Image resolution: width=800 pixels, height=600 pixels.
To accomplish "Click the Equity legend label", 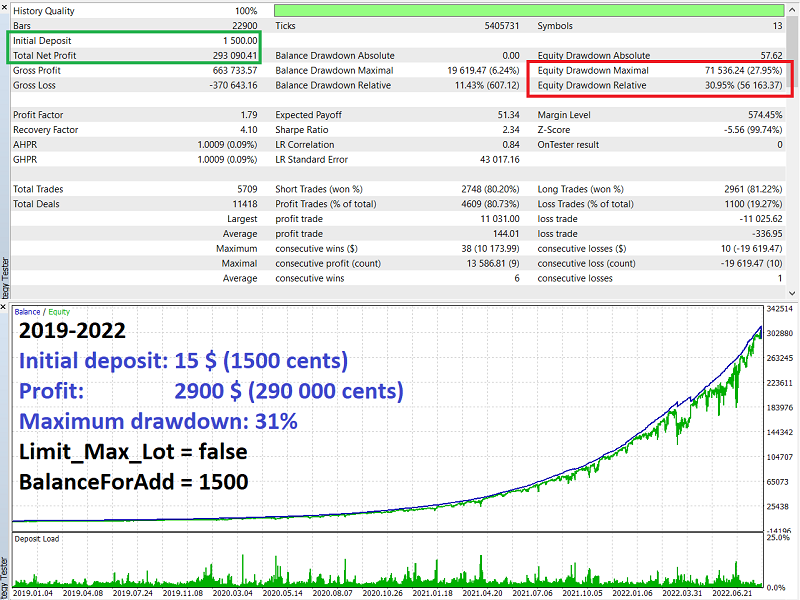I will 59,312.
